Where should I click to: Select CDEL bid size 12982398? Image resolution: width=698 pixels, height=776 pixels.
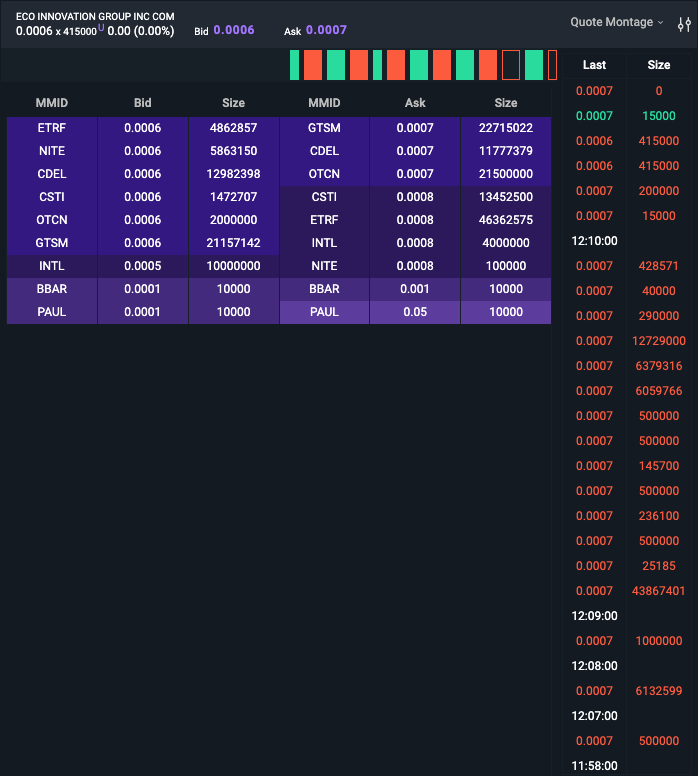tap(234, 174)
